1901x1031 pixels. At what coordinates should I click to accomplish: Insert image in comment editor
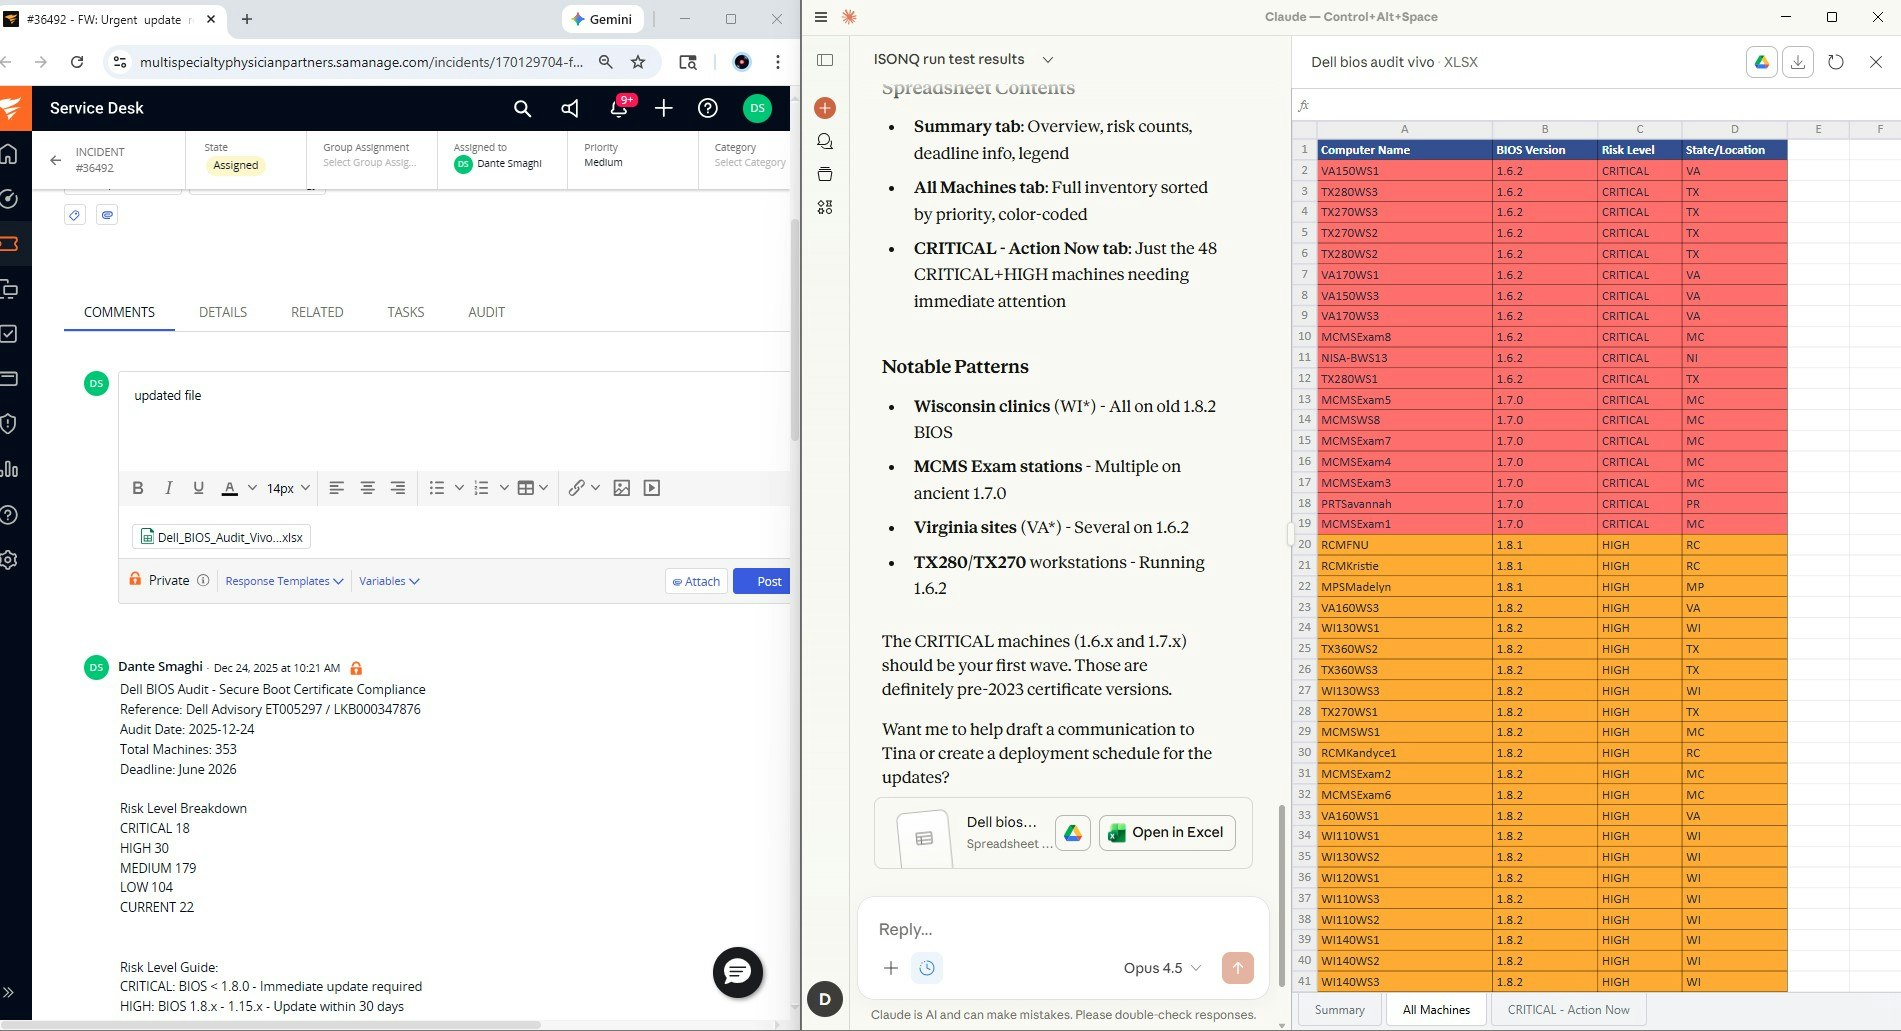(x=622, y=488)
